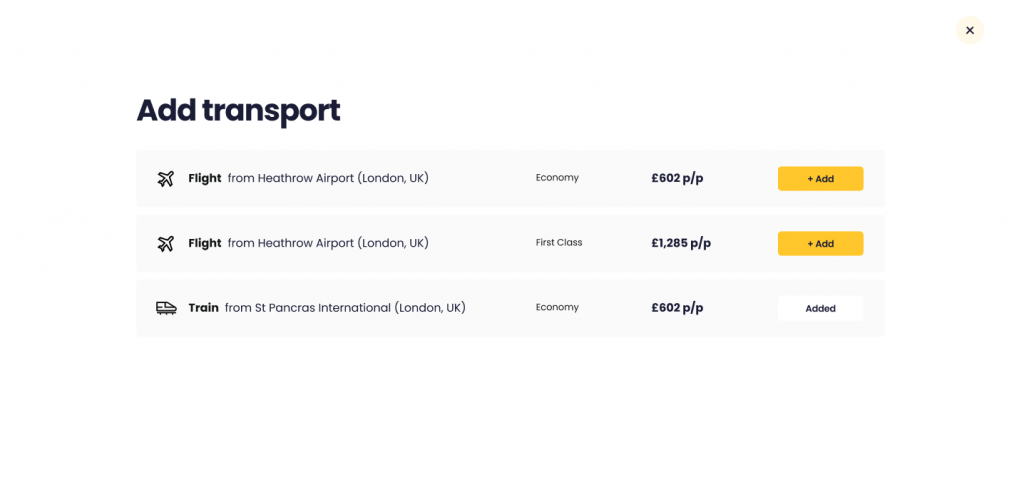This screenshot has width=1024, height=490.
Task: Close the Add transport dialog
Action: [969, 30]
